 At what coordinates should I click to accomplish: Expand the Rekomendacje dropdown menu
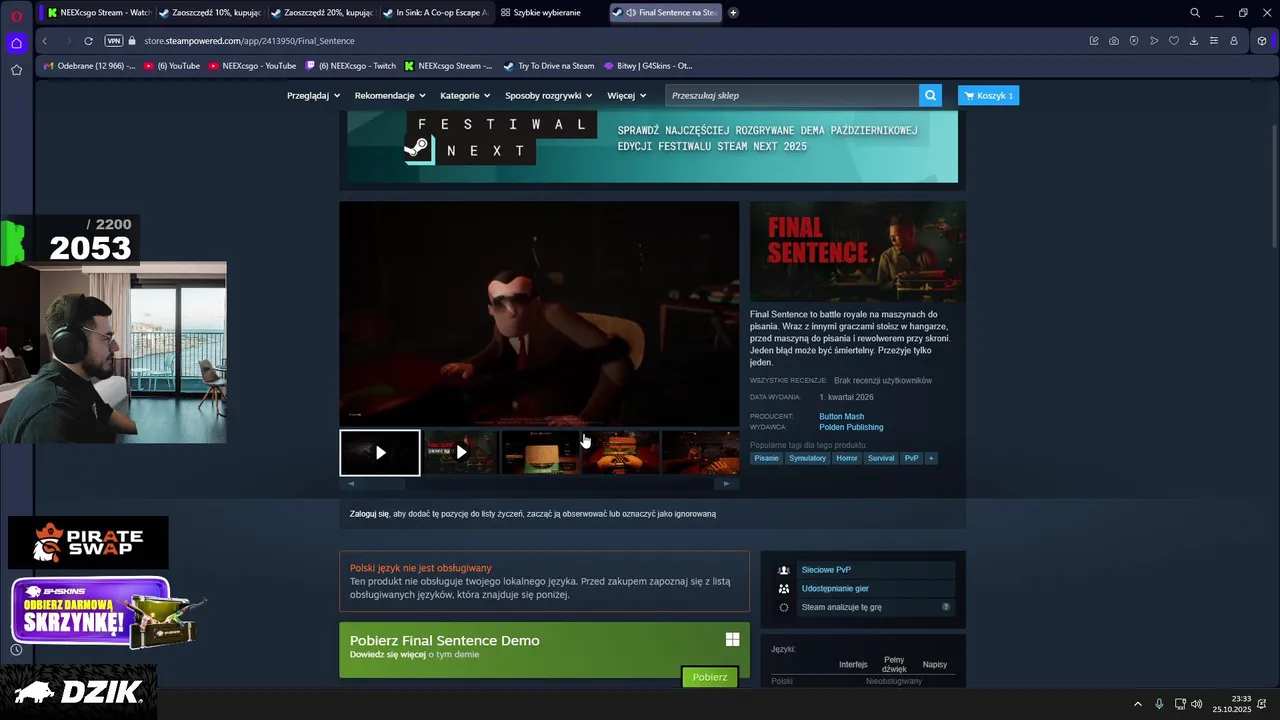[390, 96]
